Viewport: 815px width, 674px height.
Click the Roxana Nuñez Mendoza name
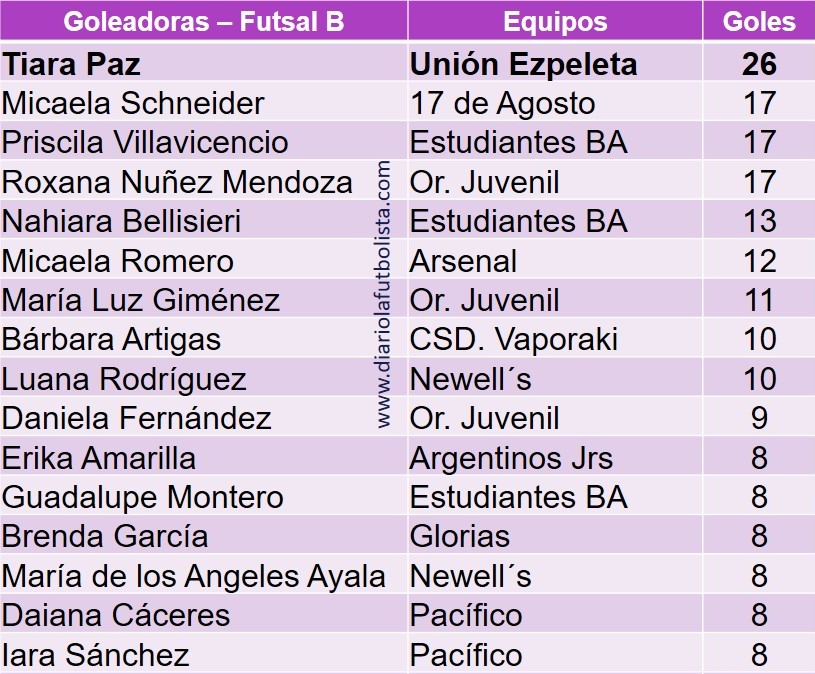pyautogui.click(x=177, y=182)
